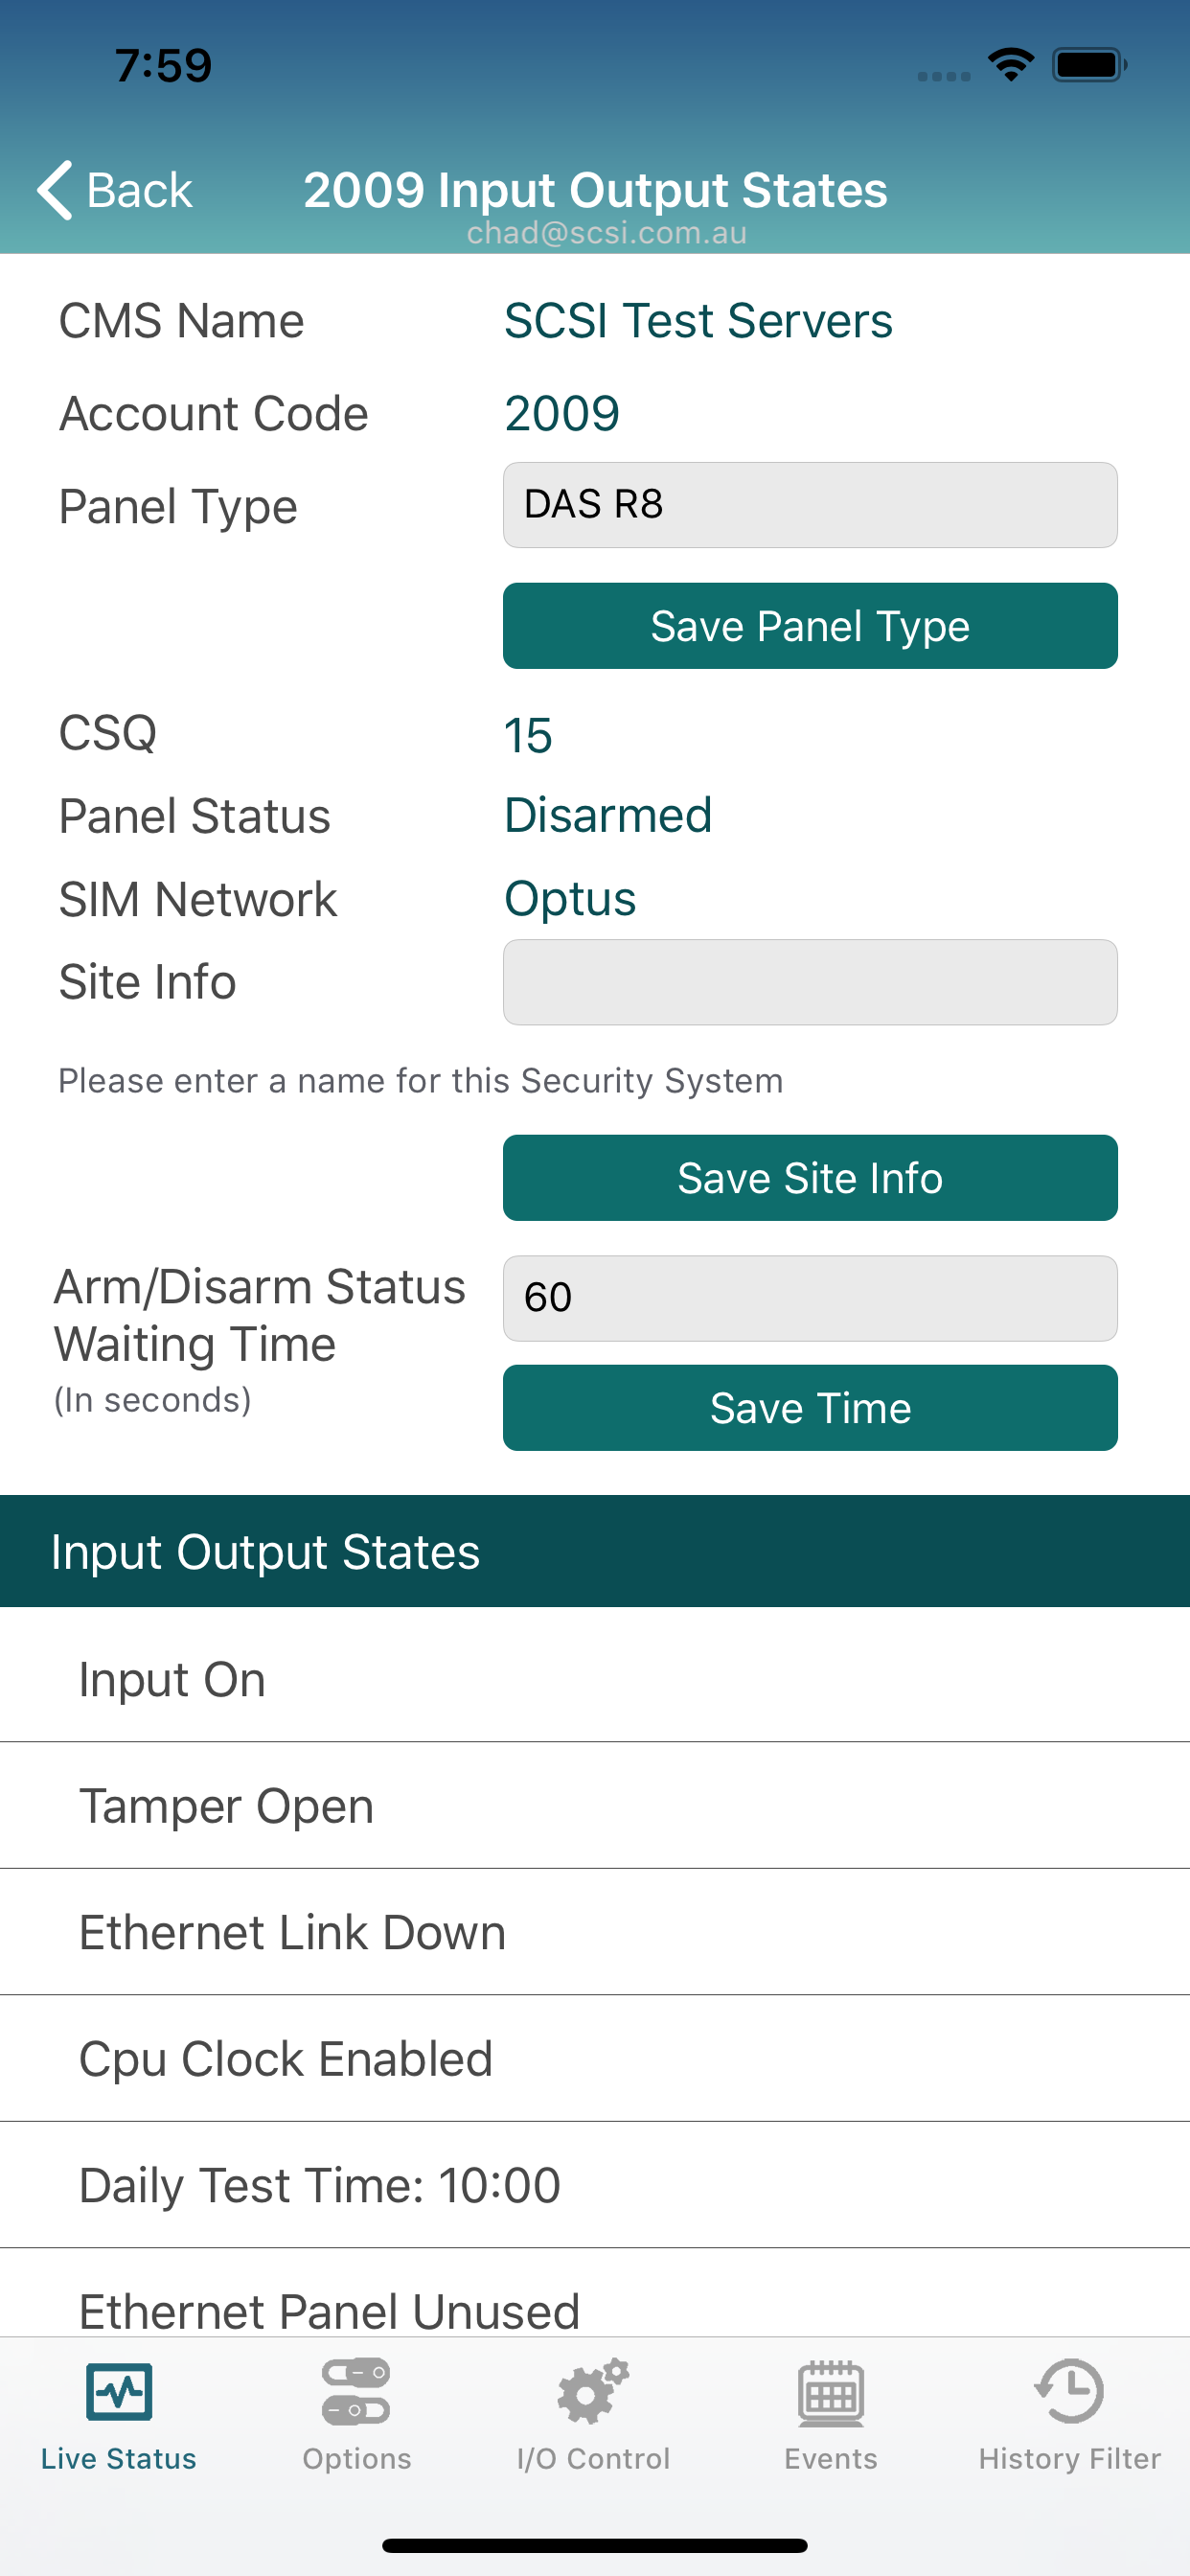Select the Ethernet Link Down row
Screen dimensions: 1190x2576
click(595, 1932)
